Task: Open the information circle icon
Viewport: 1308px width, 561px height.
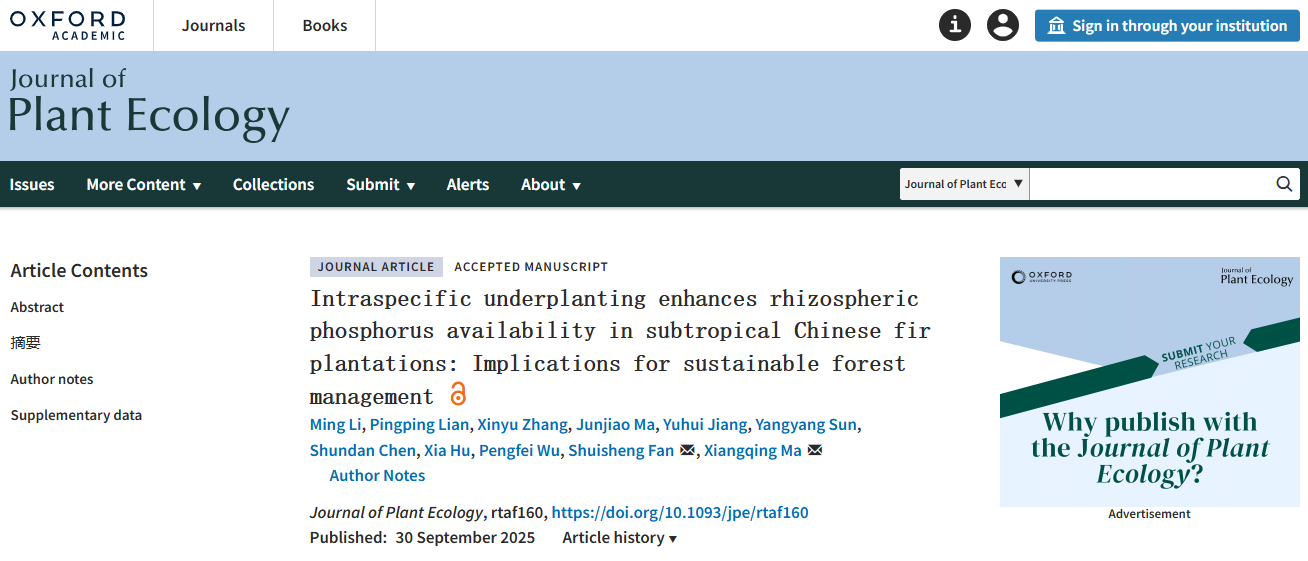Action: 955,25
